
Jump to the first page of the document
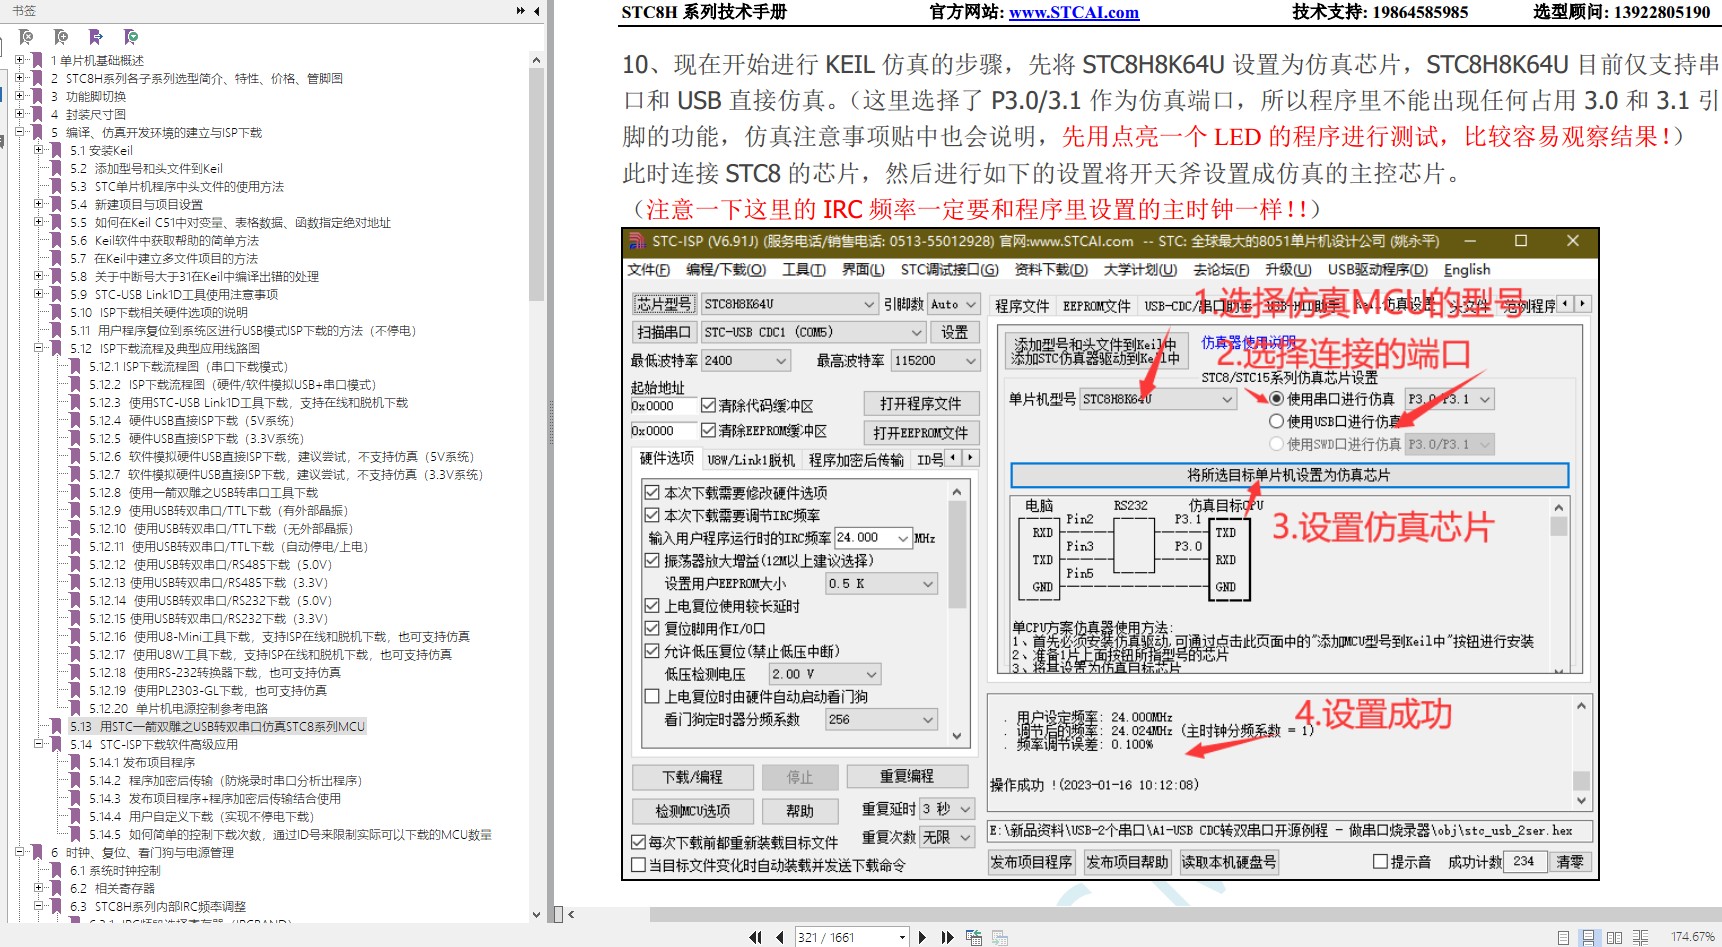coord(755,937)
